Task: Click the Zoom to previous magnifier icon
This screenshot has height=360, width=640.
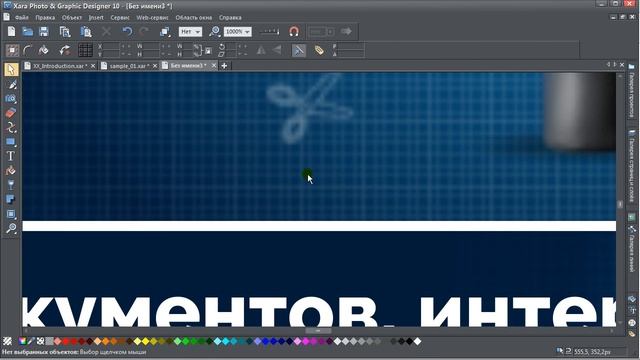Action: coord(214,31)
